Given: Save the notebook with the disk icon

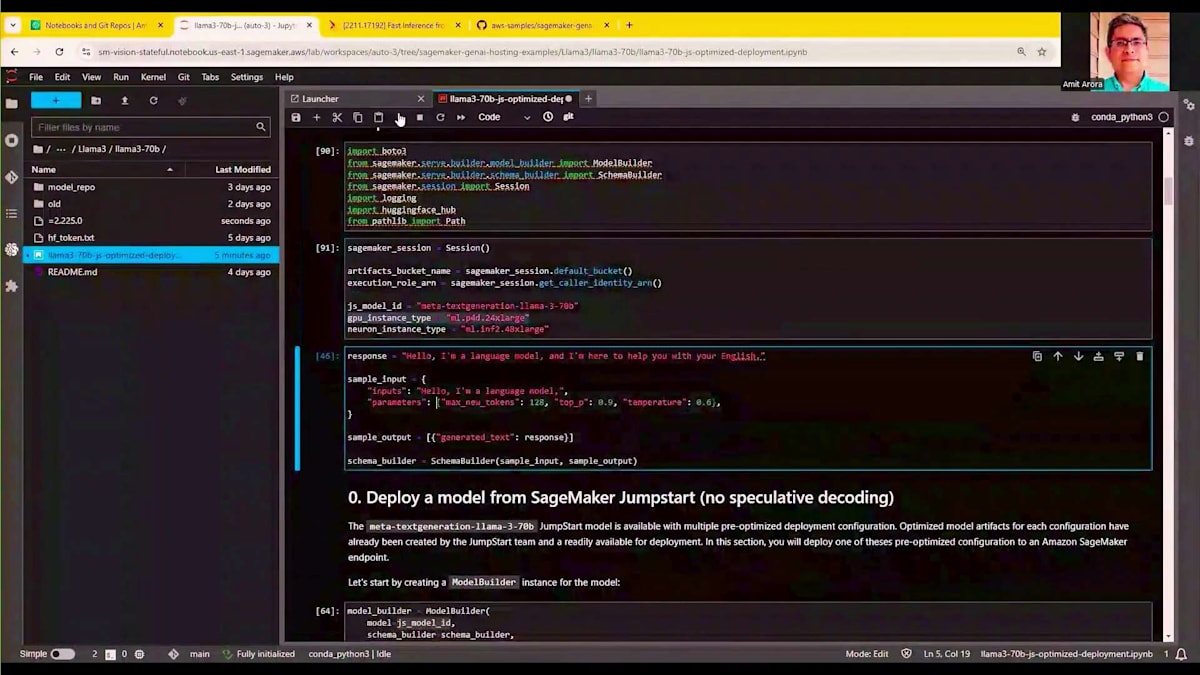Looking at the screenshot, I should click(x=296, y=117).
